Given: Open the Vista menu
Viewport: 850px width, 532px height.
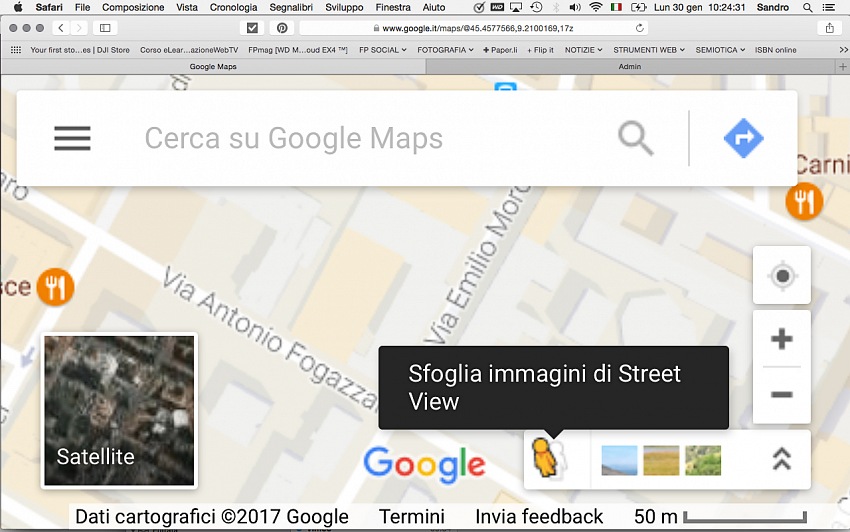Looking at the screenshot, I should pyautogui.click(x=186, y=8).
